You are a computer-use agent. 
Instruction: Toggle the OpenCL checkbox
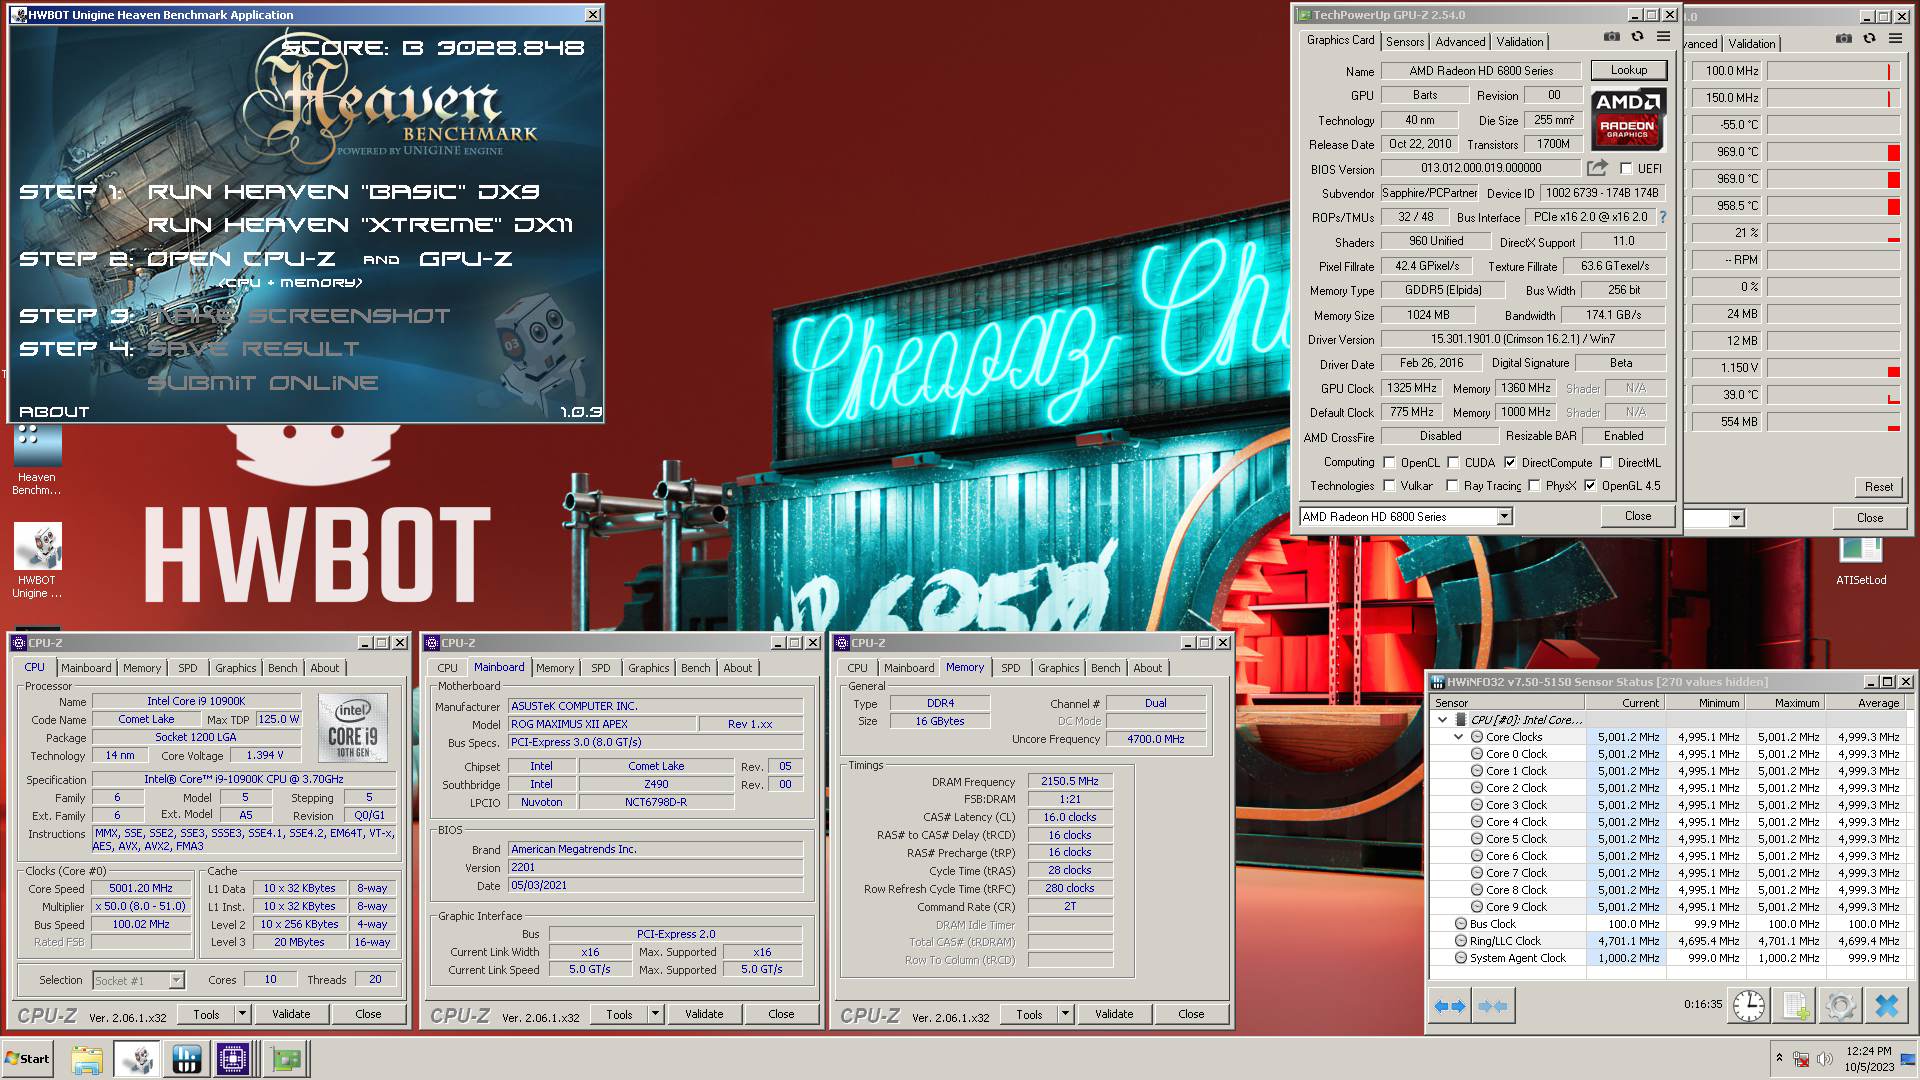(x=1389, y=463)
